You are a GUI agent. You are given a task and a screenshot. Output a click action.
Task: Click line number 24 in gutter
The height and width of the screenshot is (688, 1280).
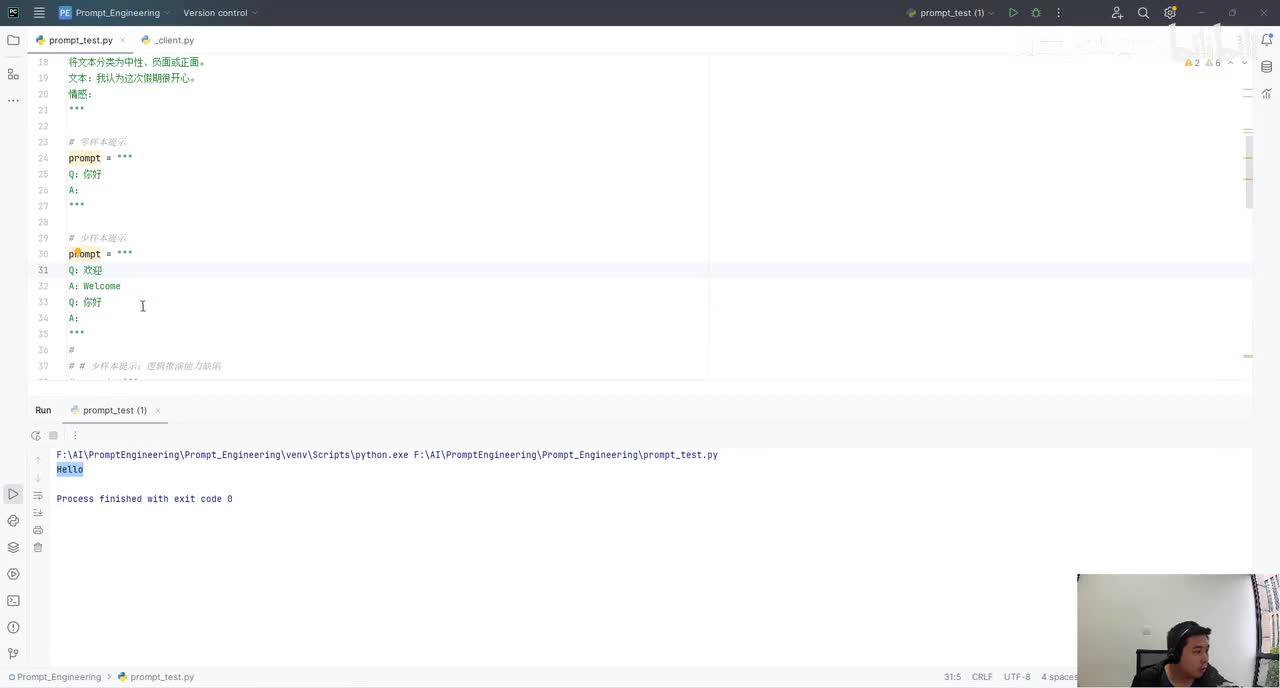[x=43, y=158]
